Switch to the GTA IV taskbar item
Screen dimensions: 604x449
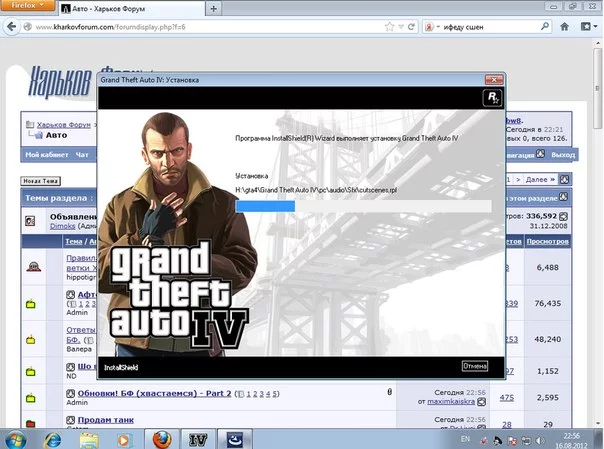198,439
